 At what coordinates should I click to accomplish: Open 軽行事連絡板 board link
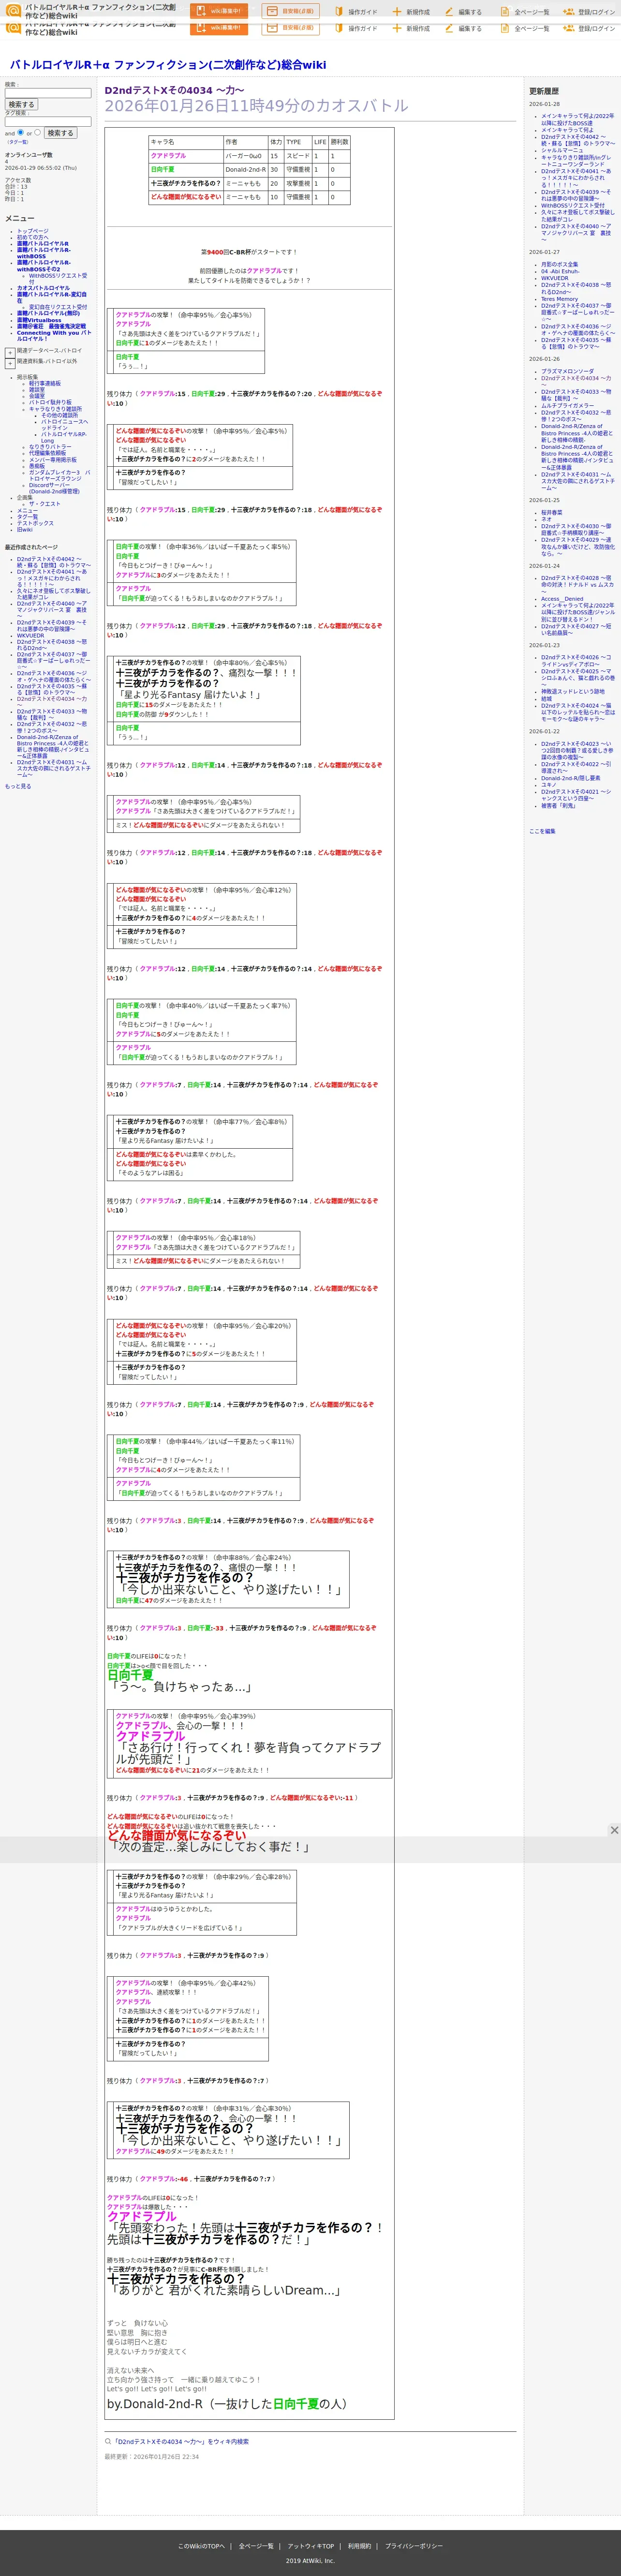click(44, 383)
